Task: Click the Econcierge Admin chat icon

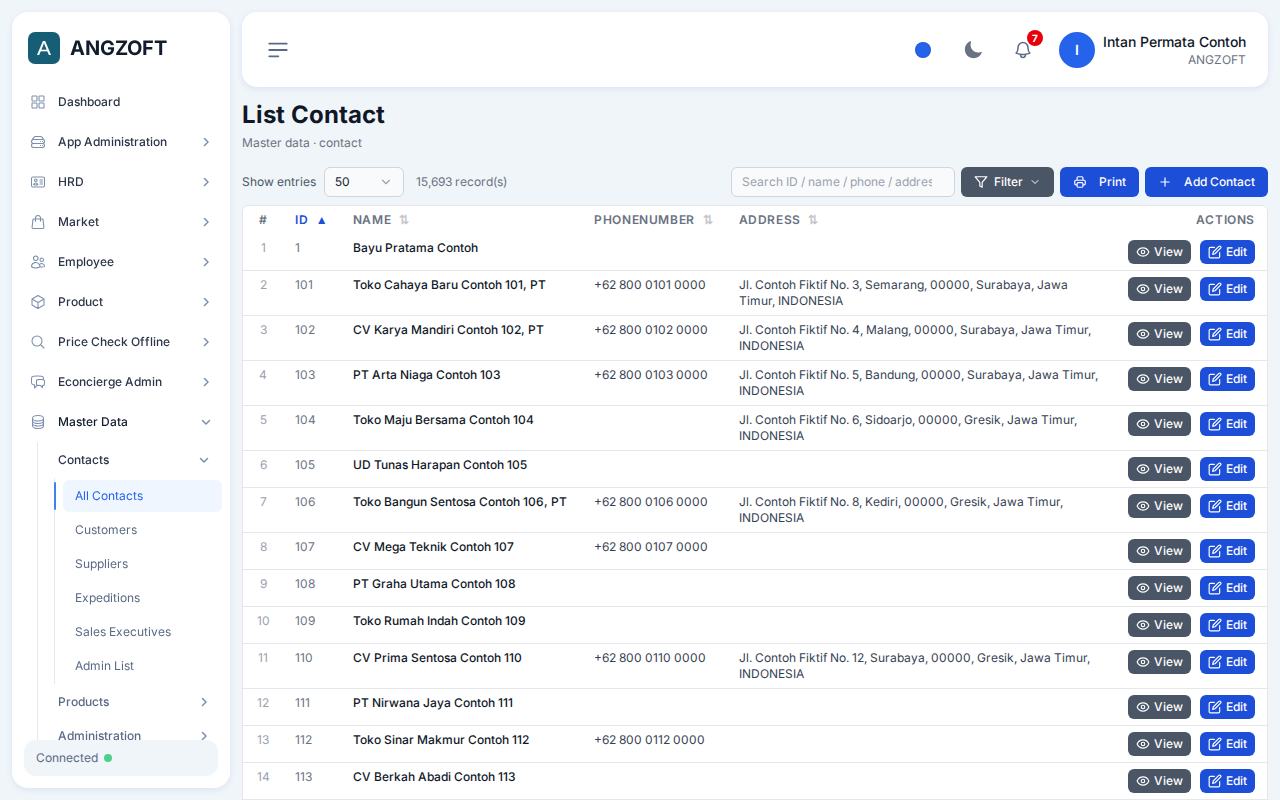Action: 38,382
